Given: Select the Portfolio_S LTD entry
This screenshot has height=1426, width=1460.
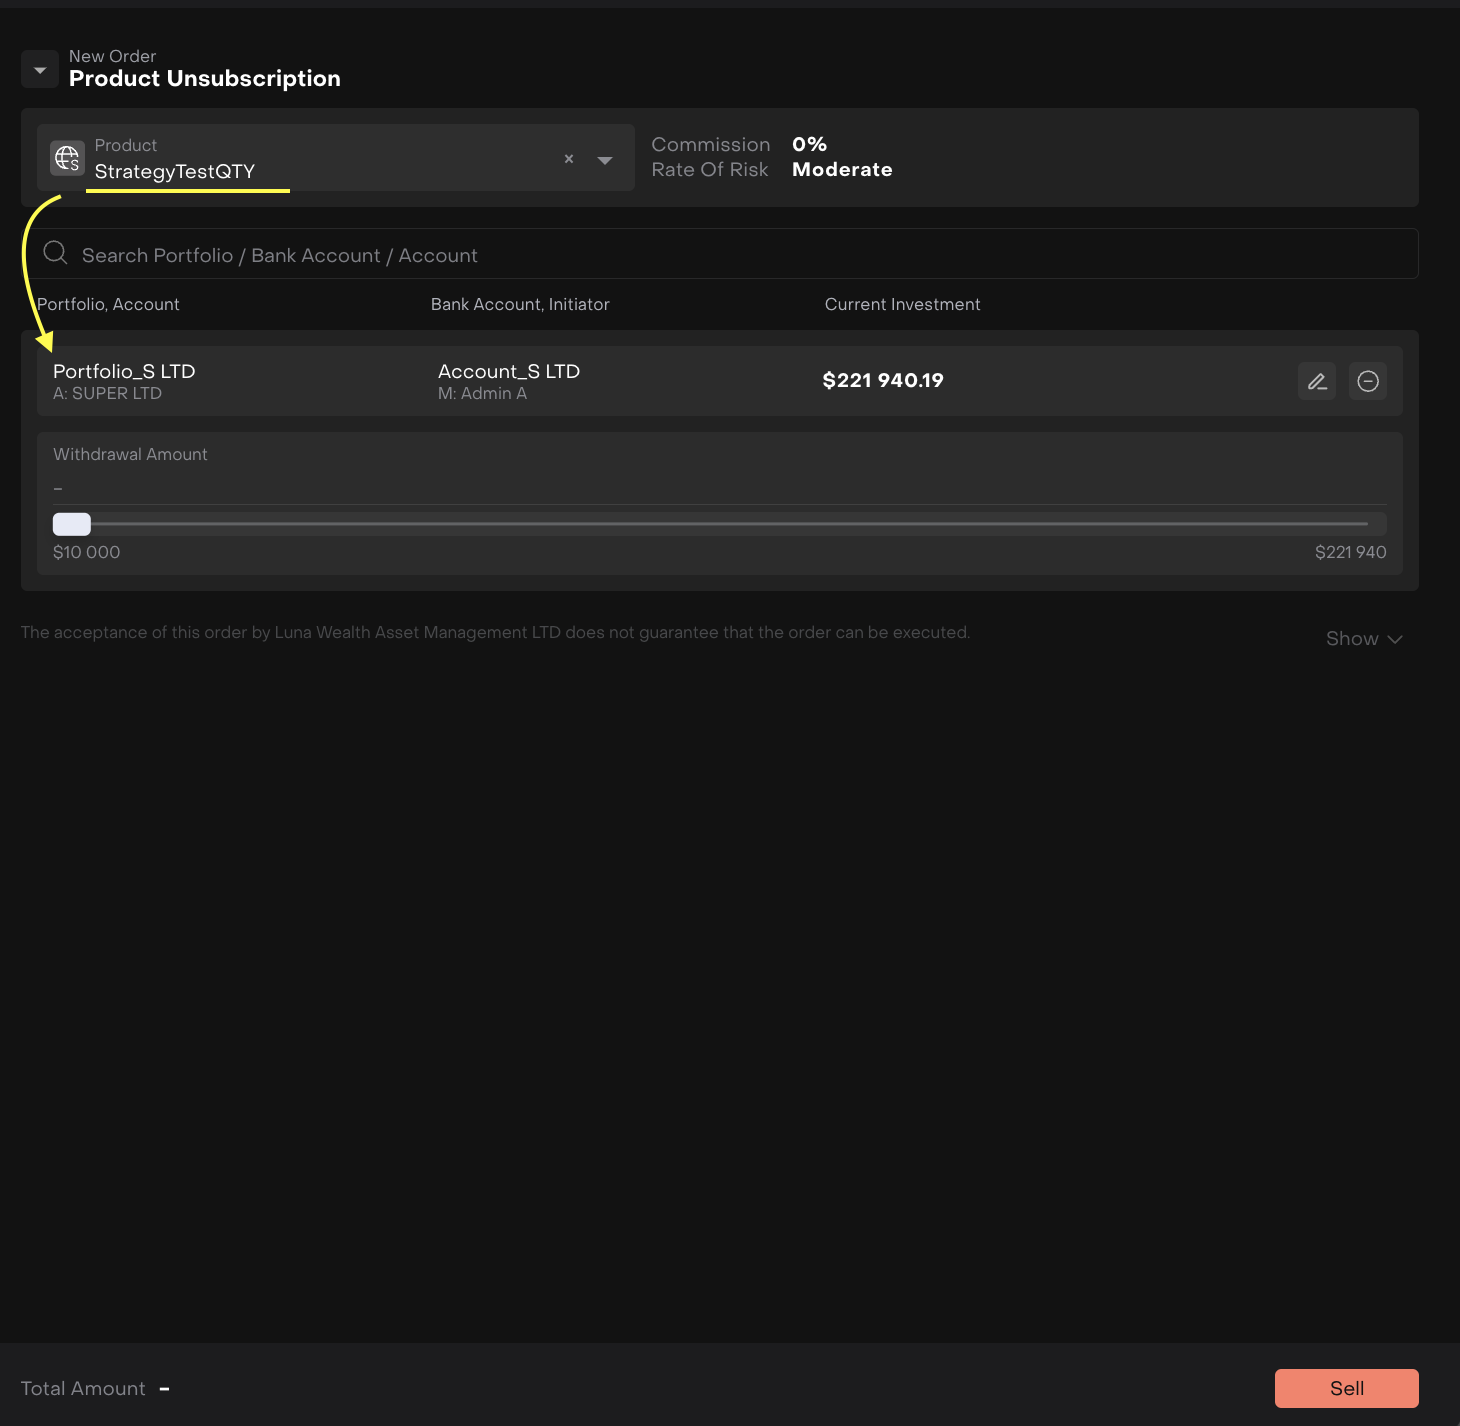Looking at the screenshot, I should [x=124, y=372].
